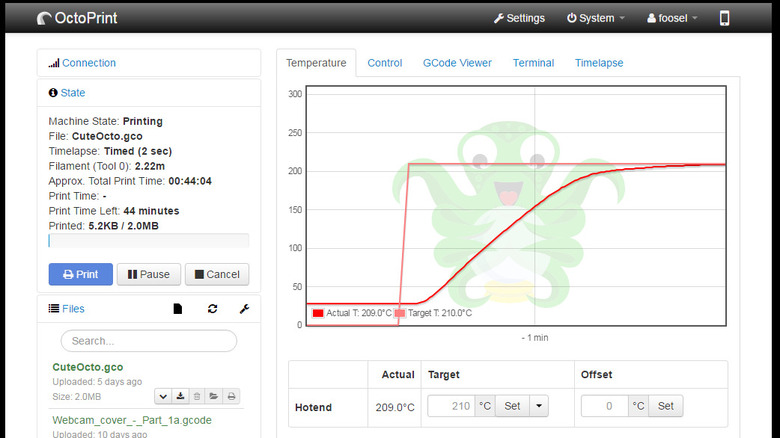
Task: Click the file Search field
Action: click(149, 341)
